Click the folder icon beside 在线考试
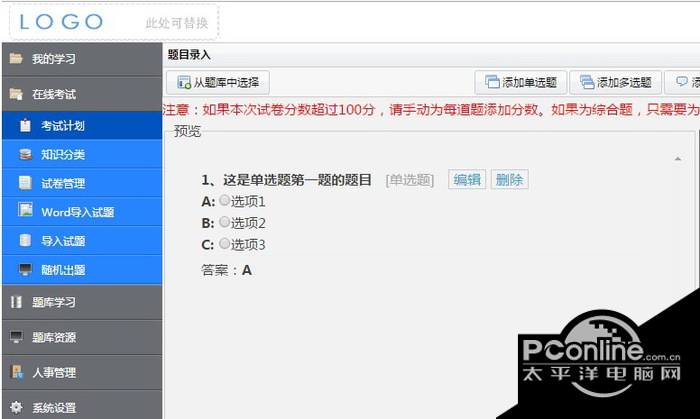The image size is (700, 419). tap(16, 94)
